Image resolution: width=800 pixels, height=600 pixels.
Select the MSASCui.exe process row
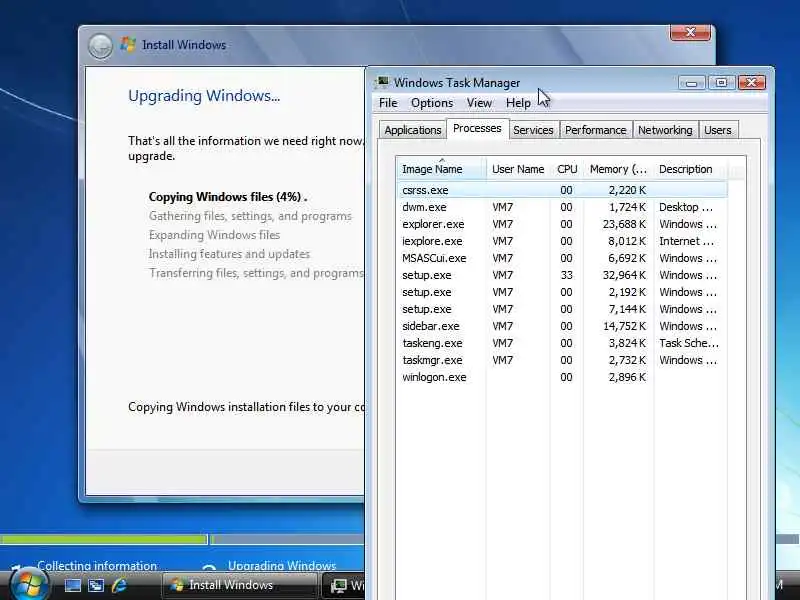[x=562, y=258]
